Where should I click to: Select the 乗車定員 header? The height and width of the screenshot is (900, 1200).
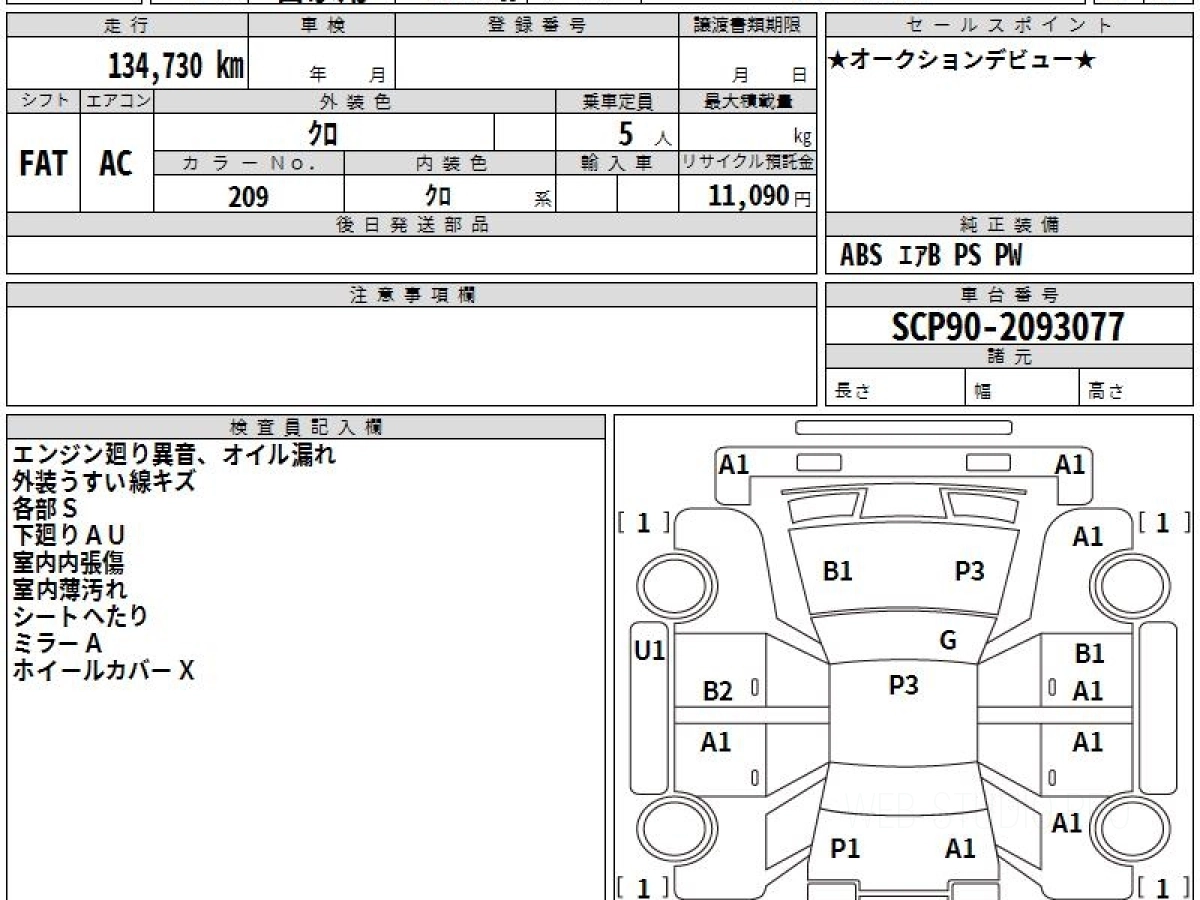[617, 101]
